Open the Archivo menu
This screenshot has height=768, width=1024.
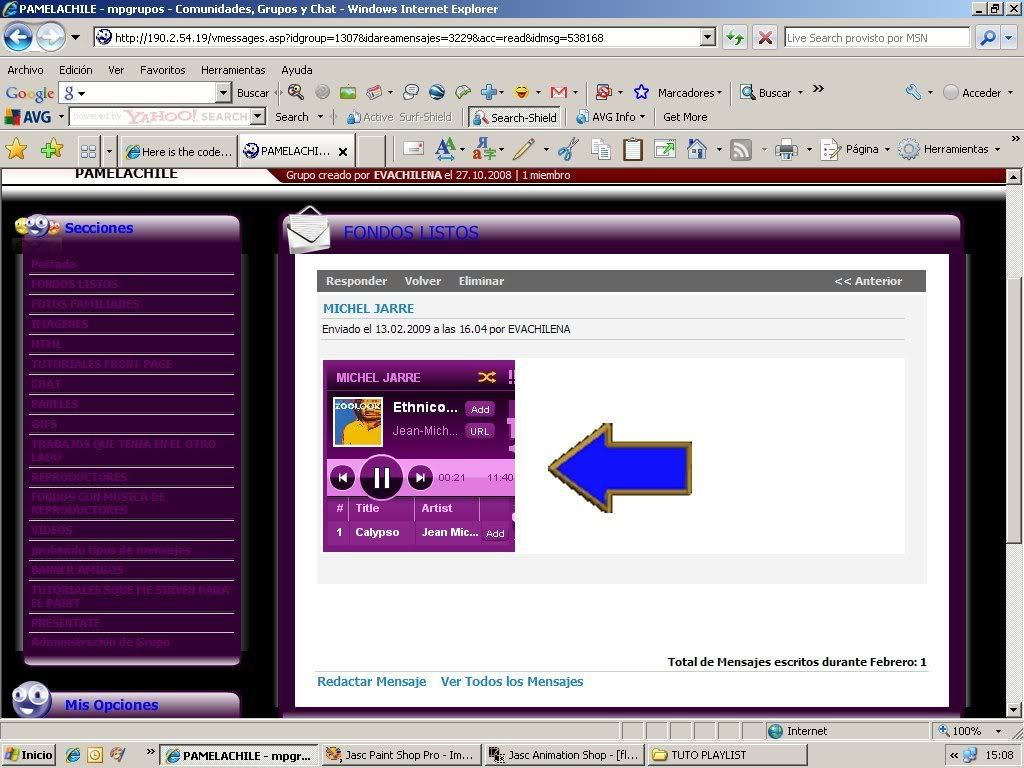tap(25, 70)
